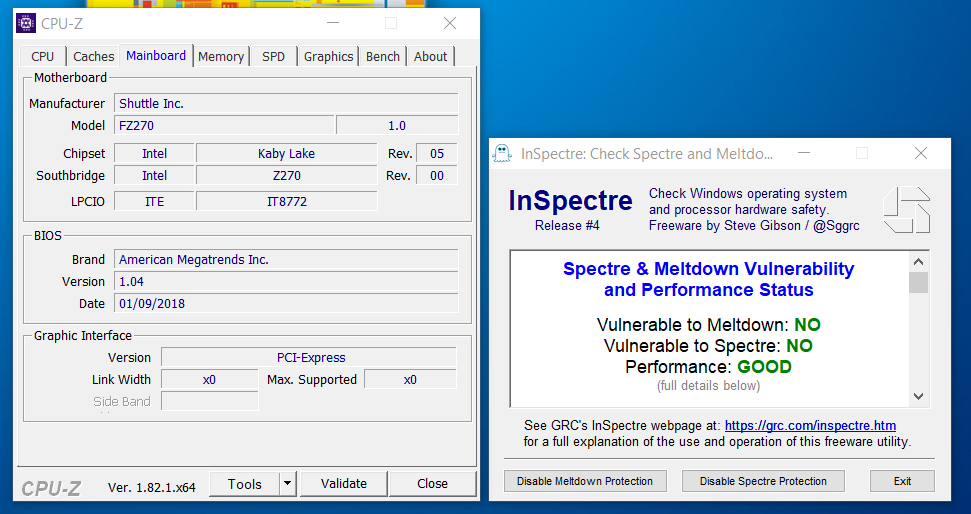Expand the Tools dropdown arrow
Screen dimensions: 971x514
(287, 484)
